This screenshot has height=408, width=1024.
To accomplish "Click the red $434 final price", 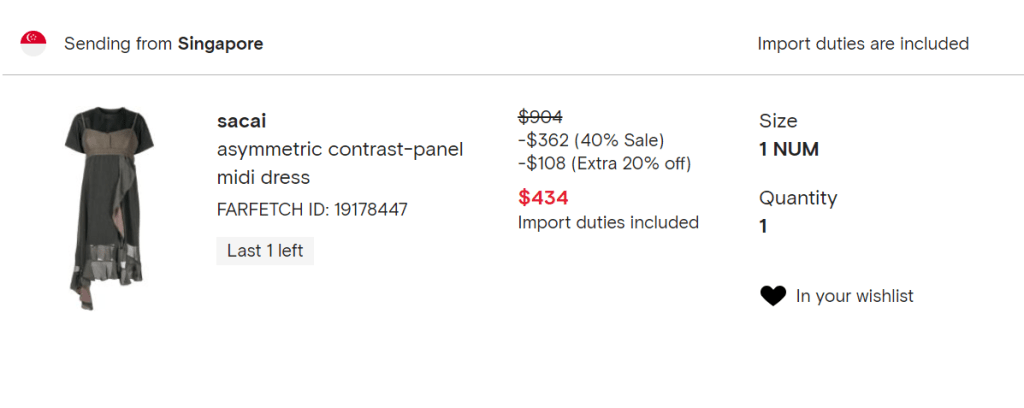I will [543, 198].
